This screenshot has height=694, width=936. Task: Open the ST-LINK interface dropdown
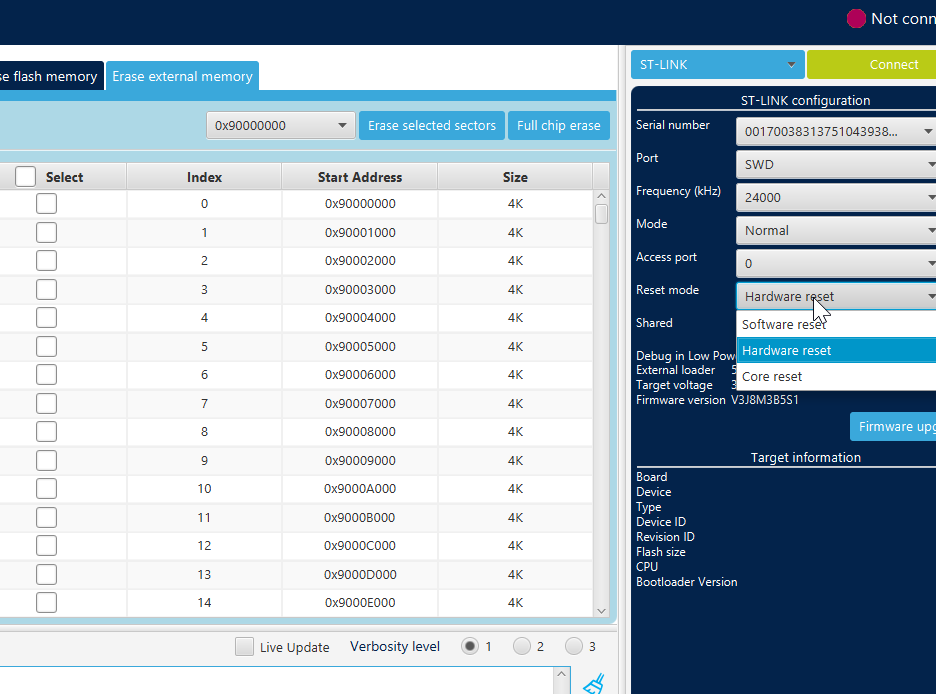(x=718, y=64)
